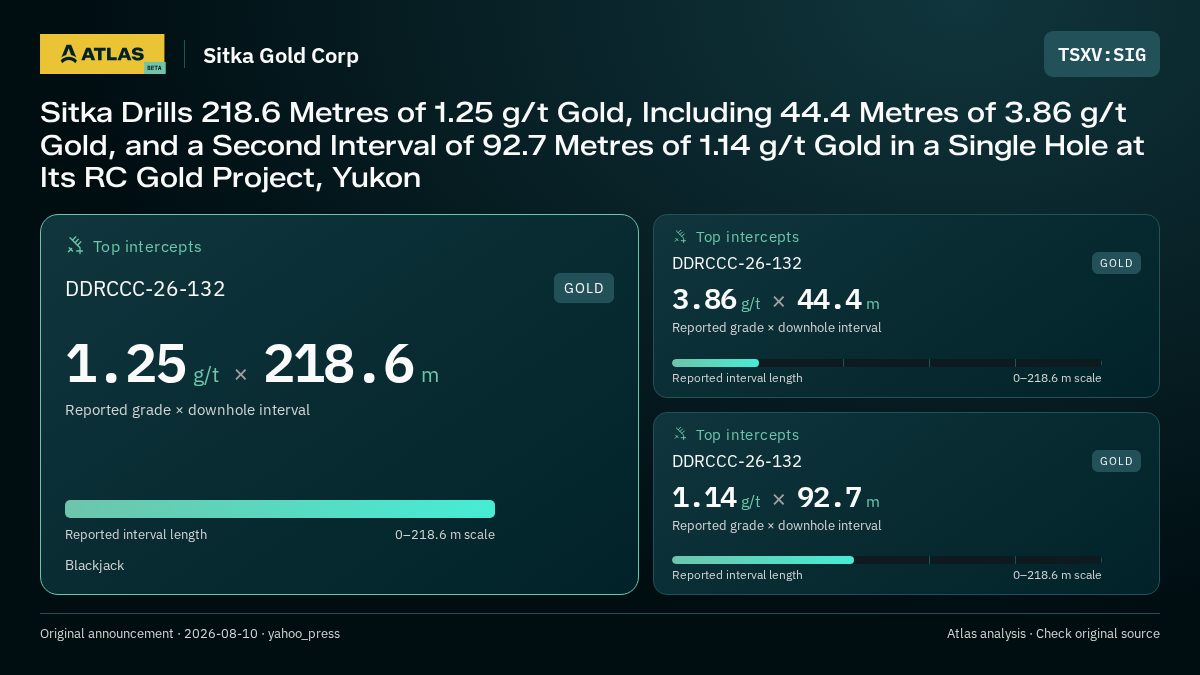1200x675 pixels.
Task: Click the GOLD tag in the 3.86 g/t card
Action: point(1116,263)
